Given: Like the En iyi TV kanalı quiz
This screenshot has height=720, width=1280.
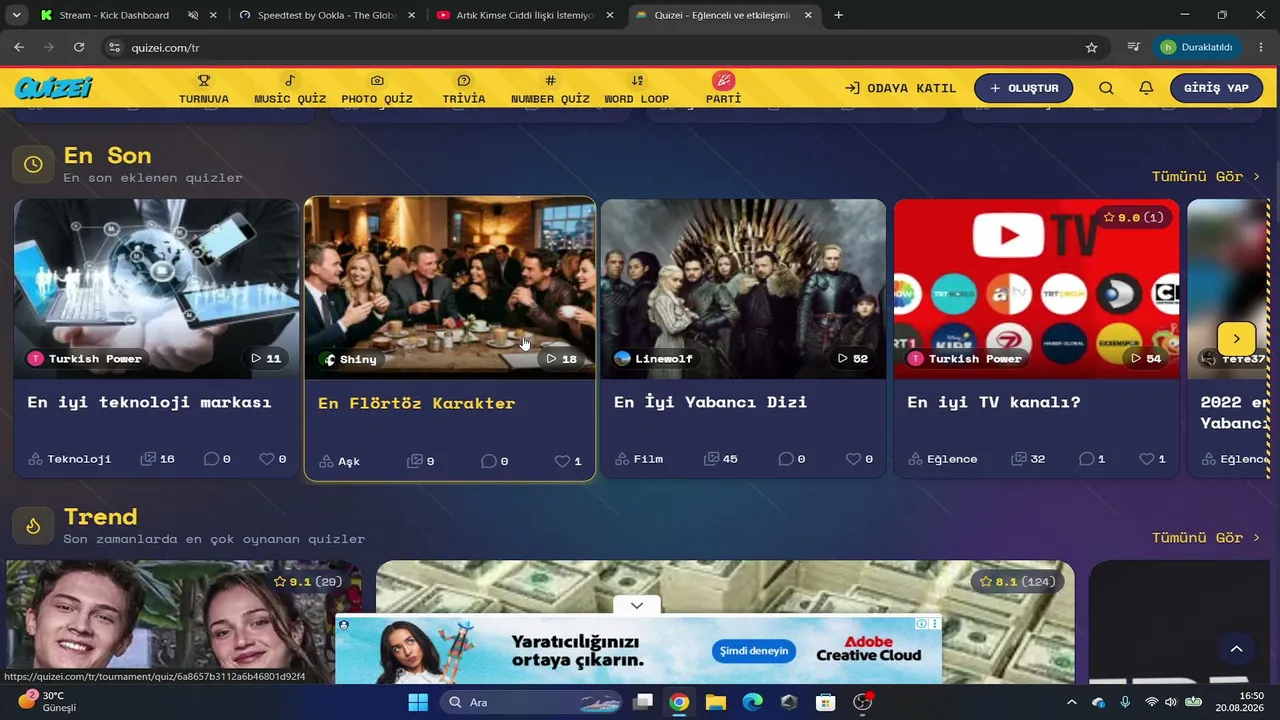Looking at the screenshot, I should [1153, 459].
